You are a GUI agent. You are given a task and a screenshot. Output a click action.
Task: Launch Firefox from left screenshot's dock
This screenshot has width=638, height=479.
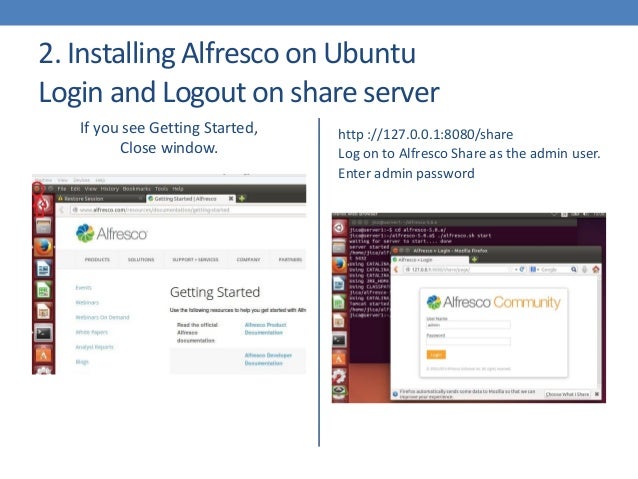pyautogui.click(x=44, y=247)
